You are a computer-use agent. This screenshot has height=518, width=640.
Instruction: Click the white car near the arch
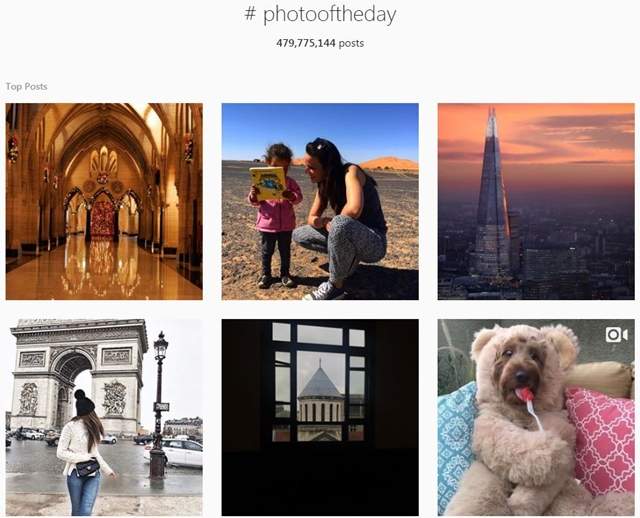[174, 452]
